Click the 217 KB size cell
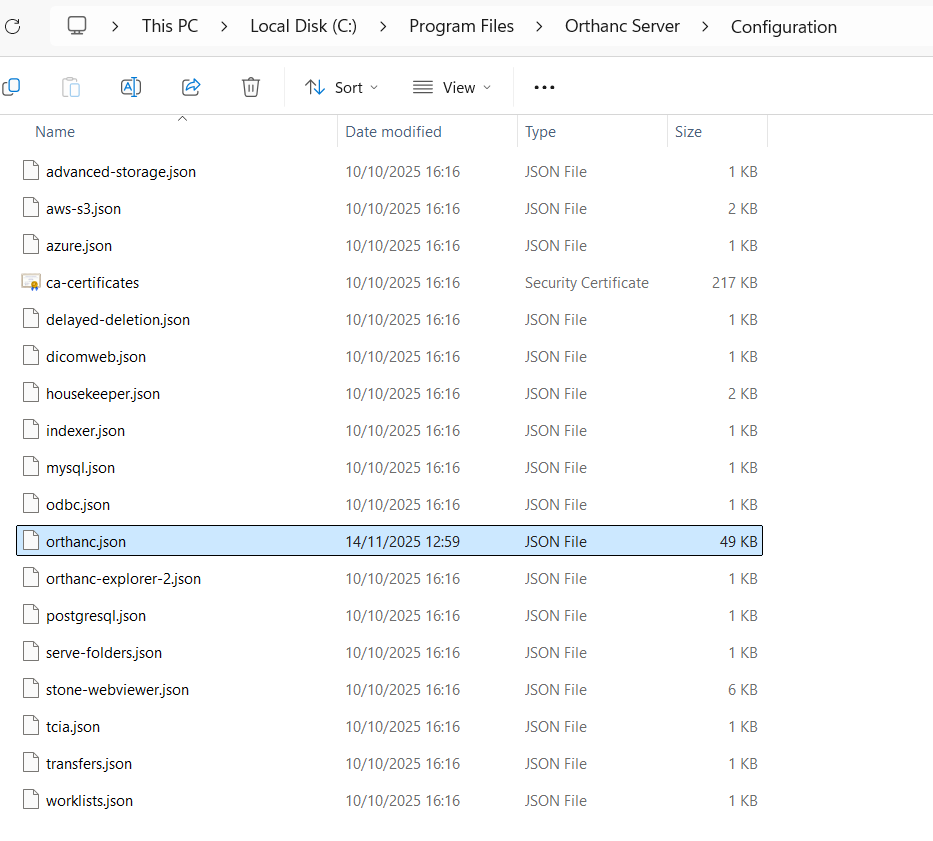Screen dimensions: 933x841 point(734,283)
